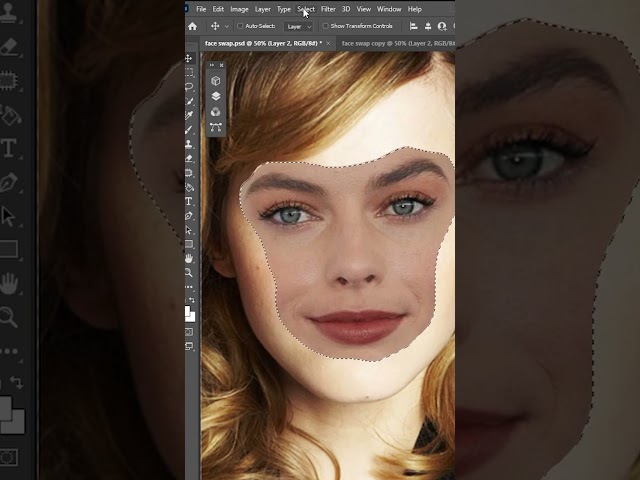Go to the Home screen

(193, 27)
